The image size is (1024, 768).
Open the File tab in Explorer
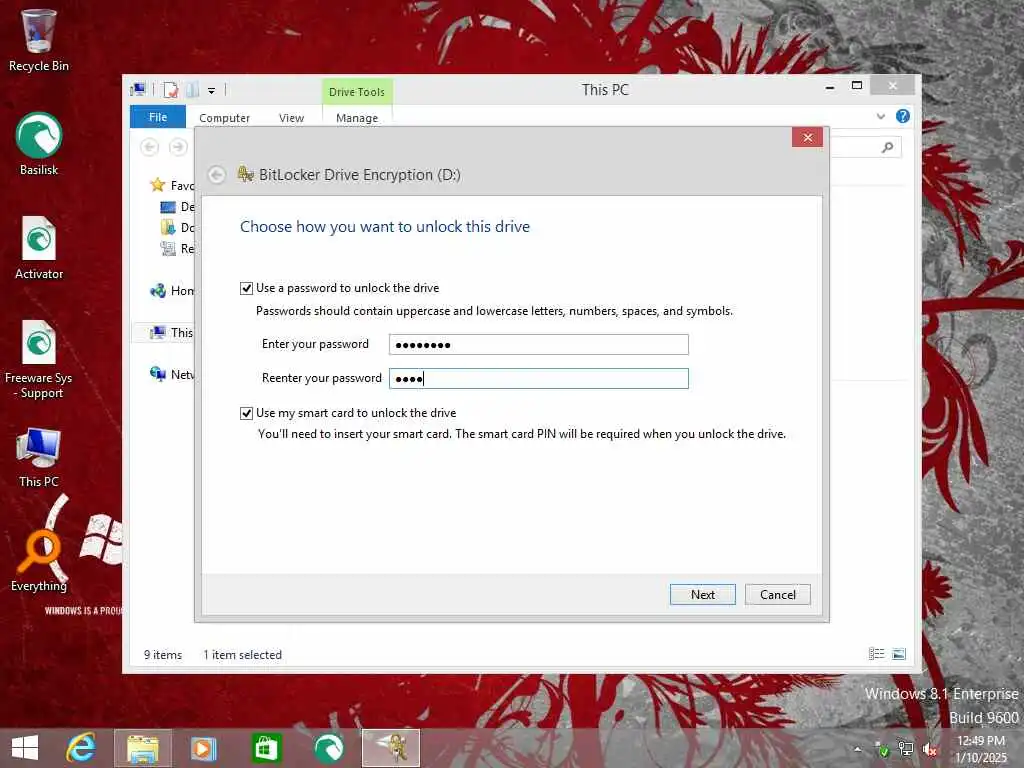pyautogui.click(x=158, y=117)
